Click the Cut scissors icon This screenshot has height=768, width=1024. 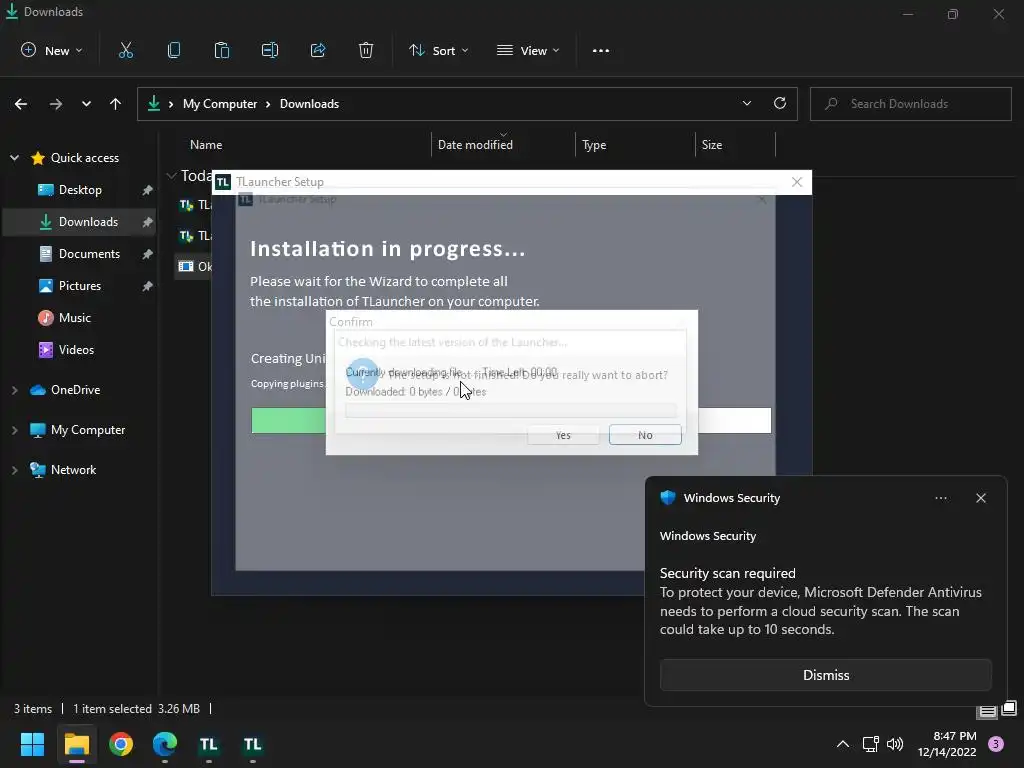(126, 50)
